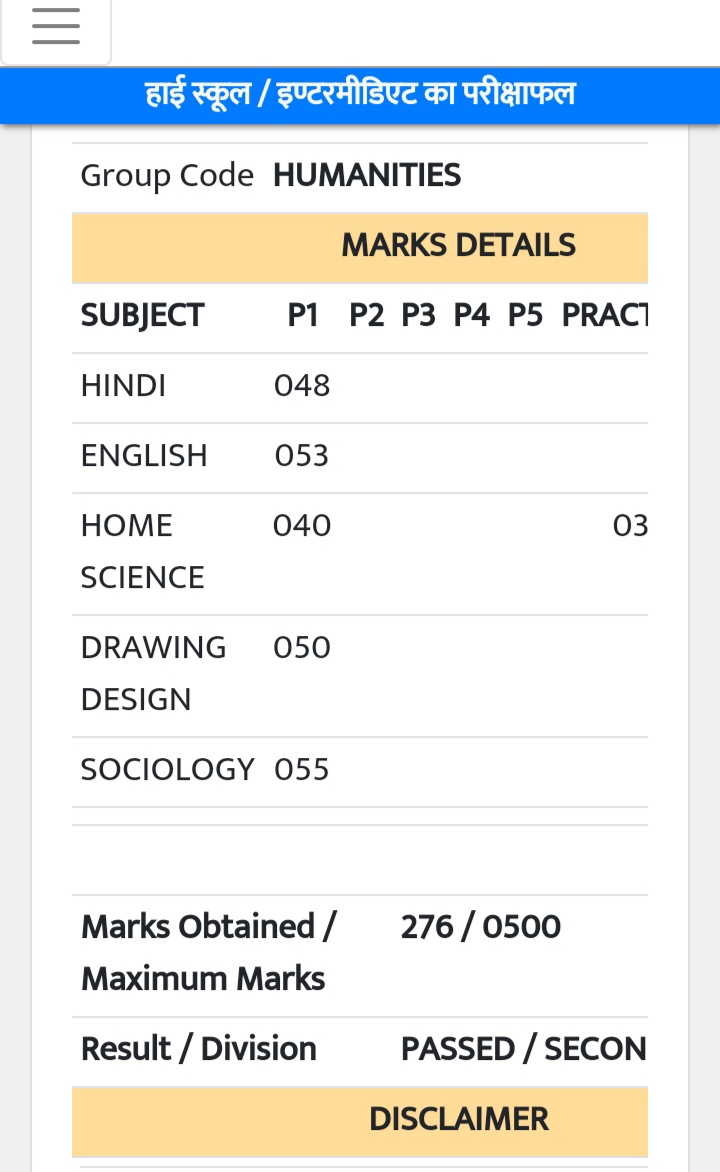Select the ENGLISH marks value 053

[301, 456]
